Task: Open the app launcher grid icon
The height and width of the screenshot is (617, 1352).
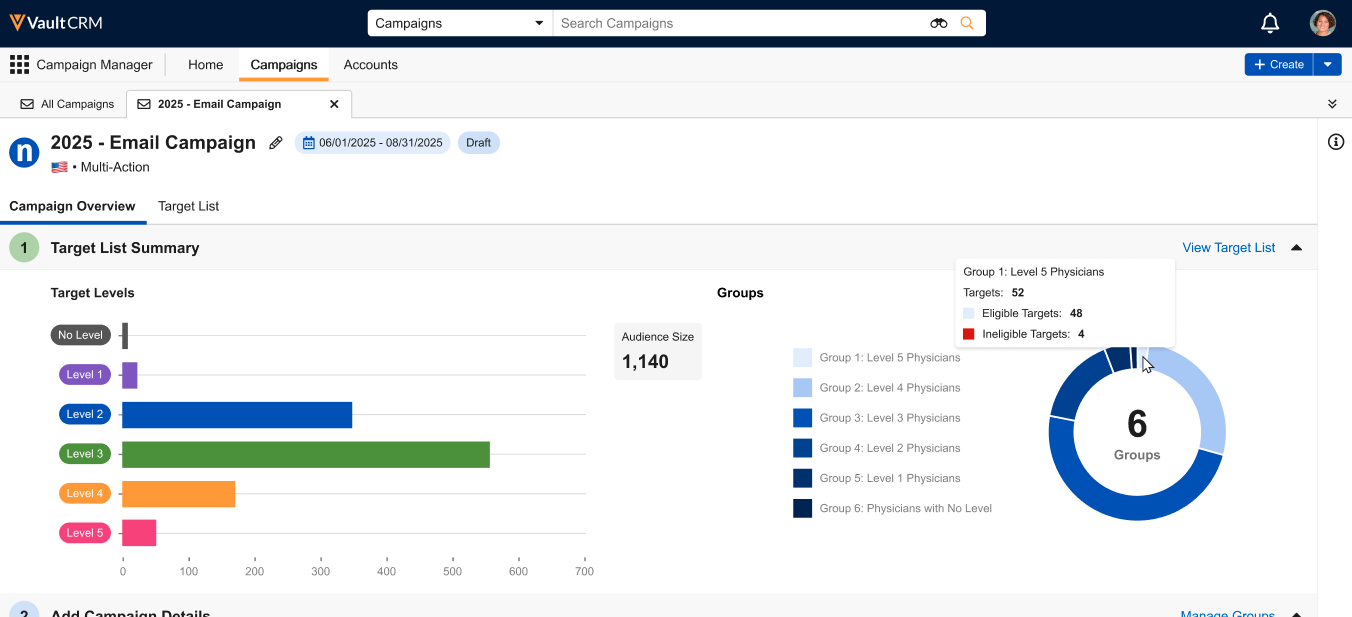Action: tap(19, 65)
